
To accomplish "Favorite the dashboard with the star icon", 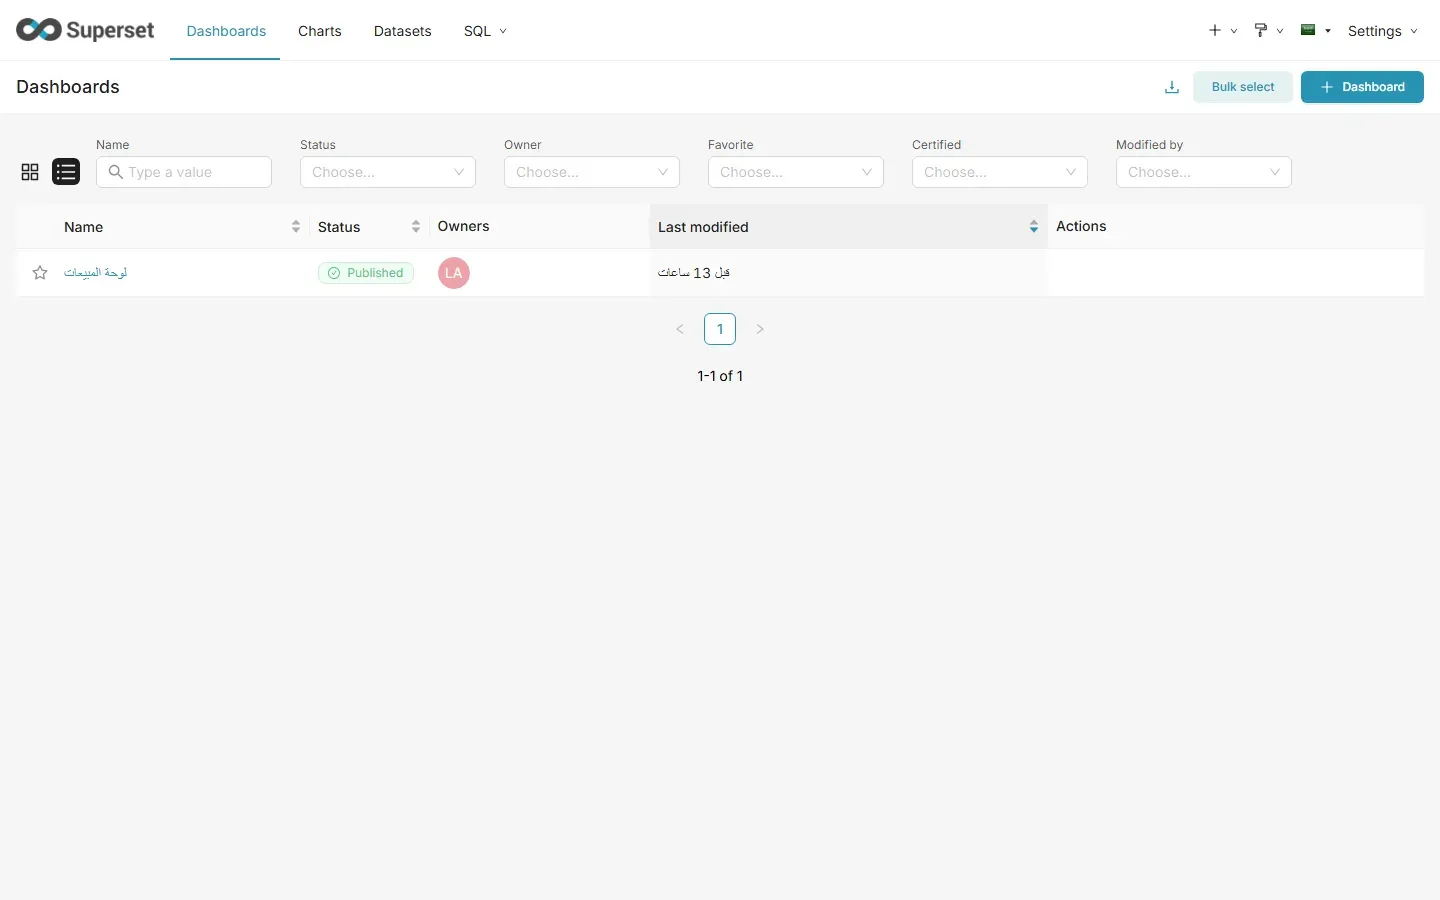I will pyautogui.click(x=40, y=273).
